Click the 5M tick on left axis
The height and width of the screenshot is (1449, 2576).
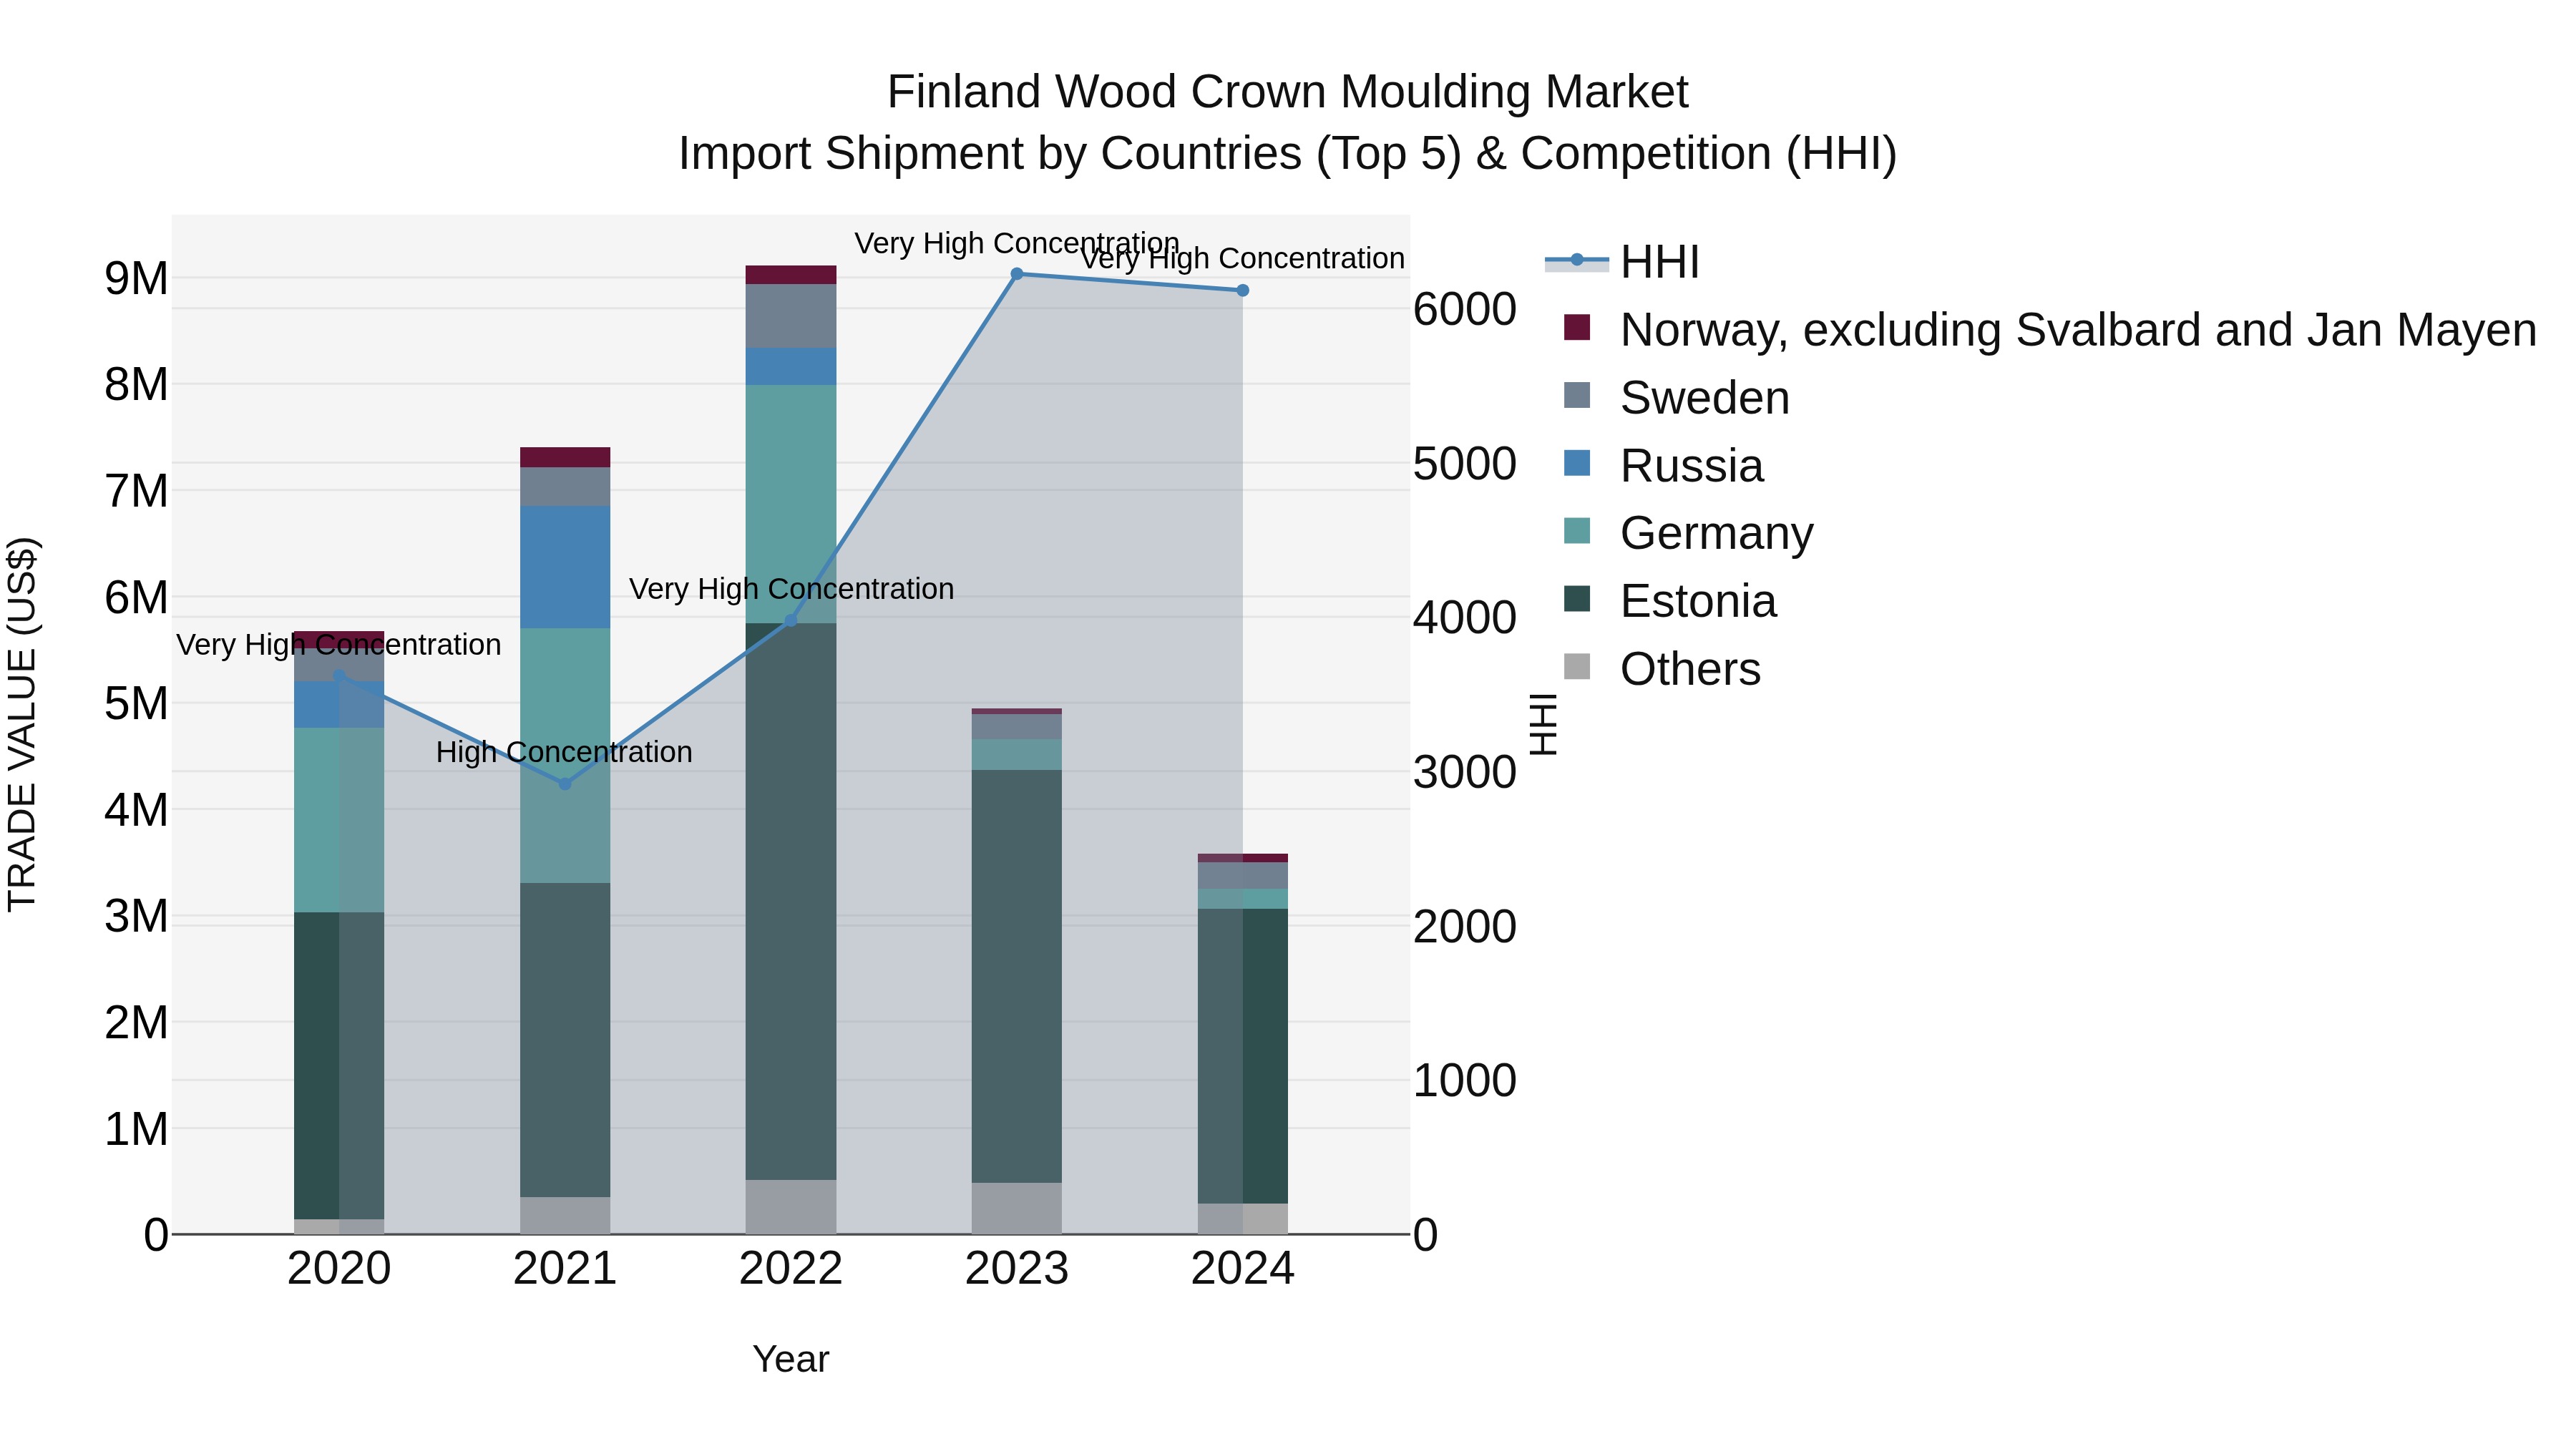(x=137, y=703)
